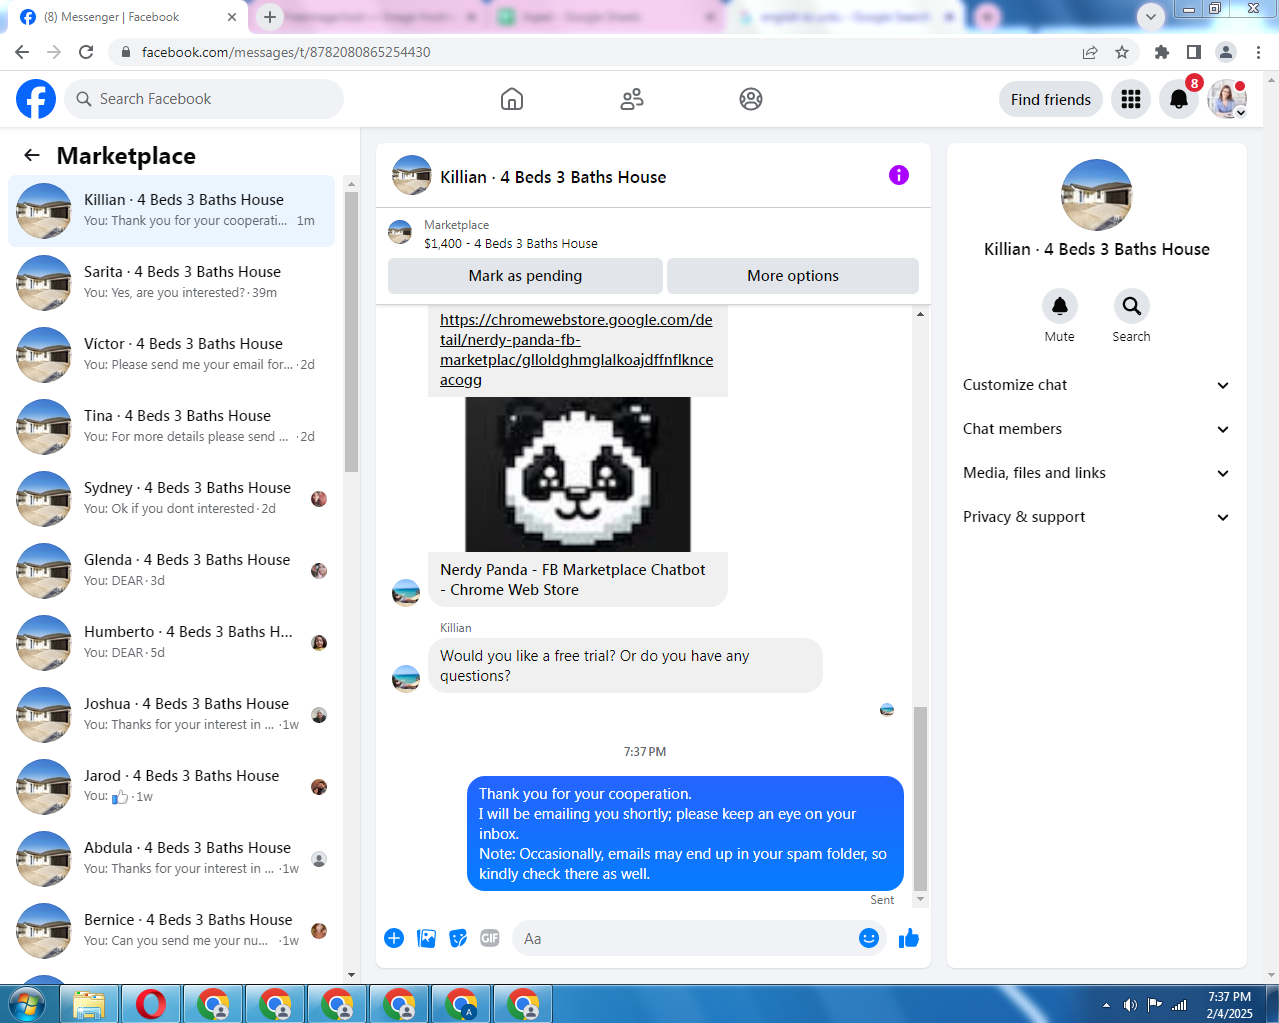The image size is (1279, 1023).
Task: Open Marketplace listing $1,400 4 Beds link
Action: coord(510,243)
